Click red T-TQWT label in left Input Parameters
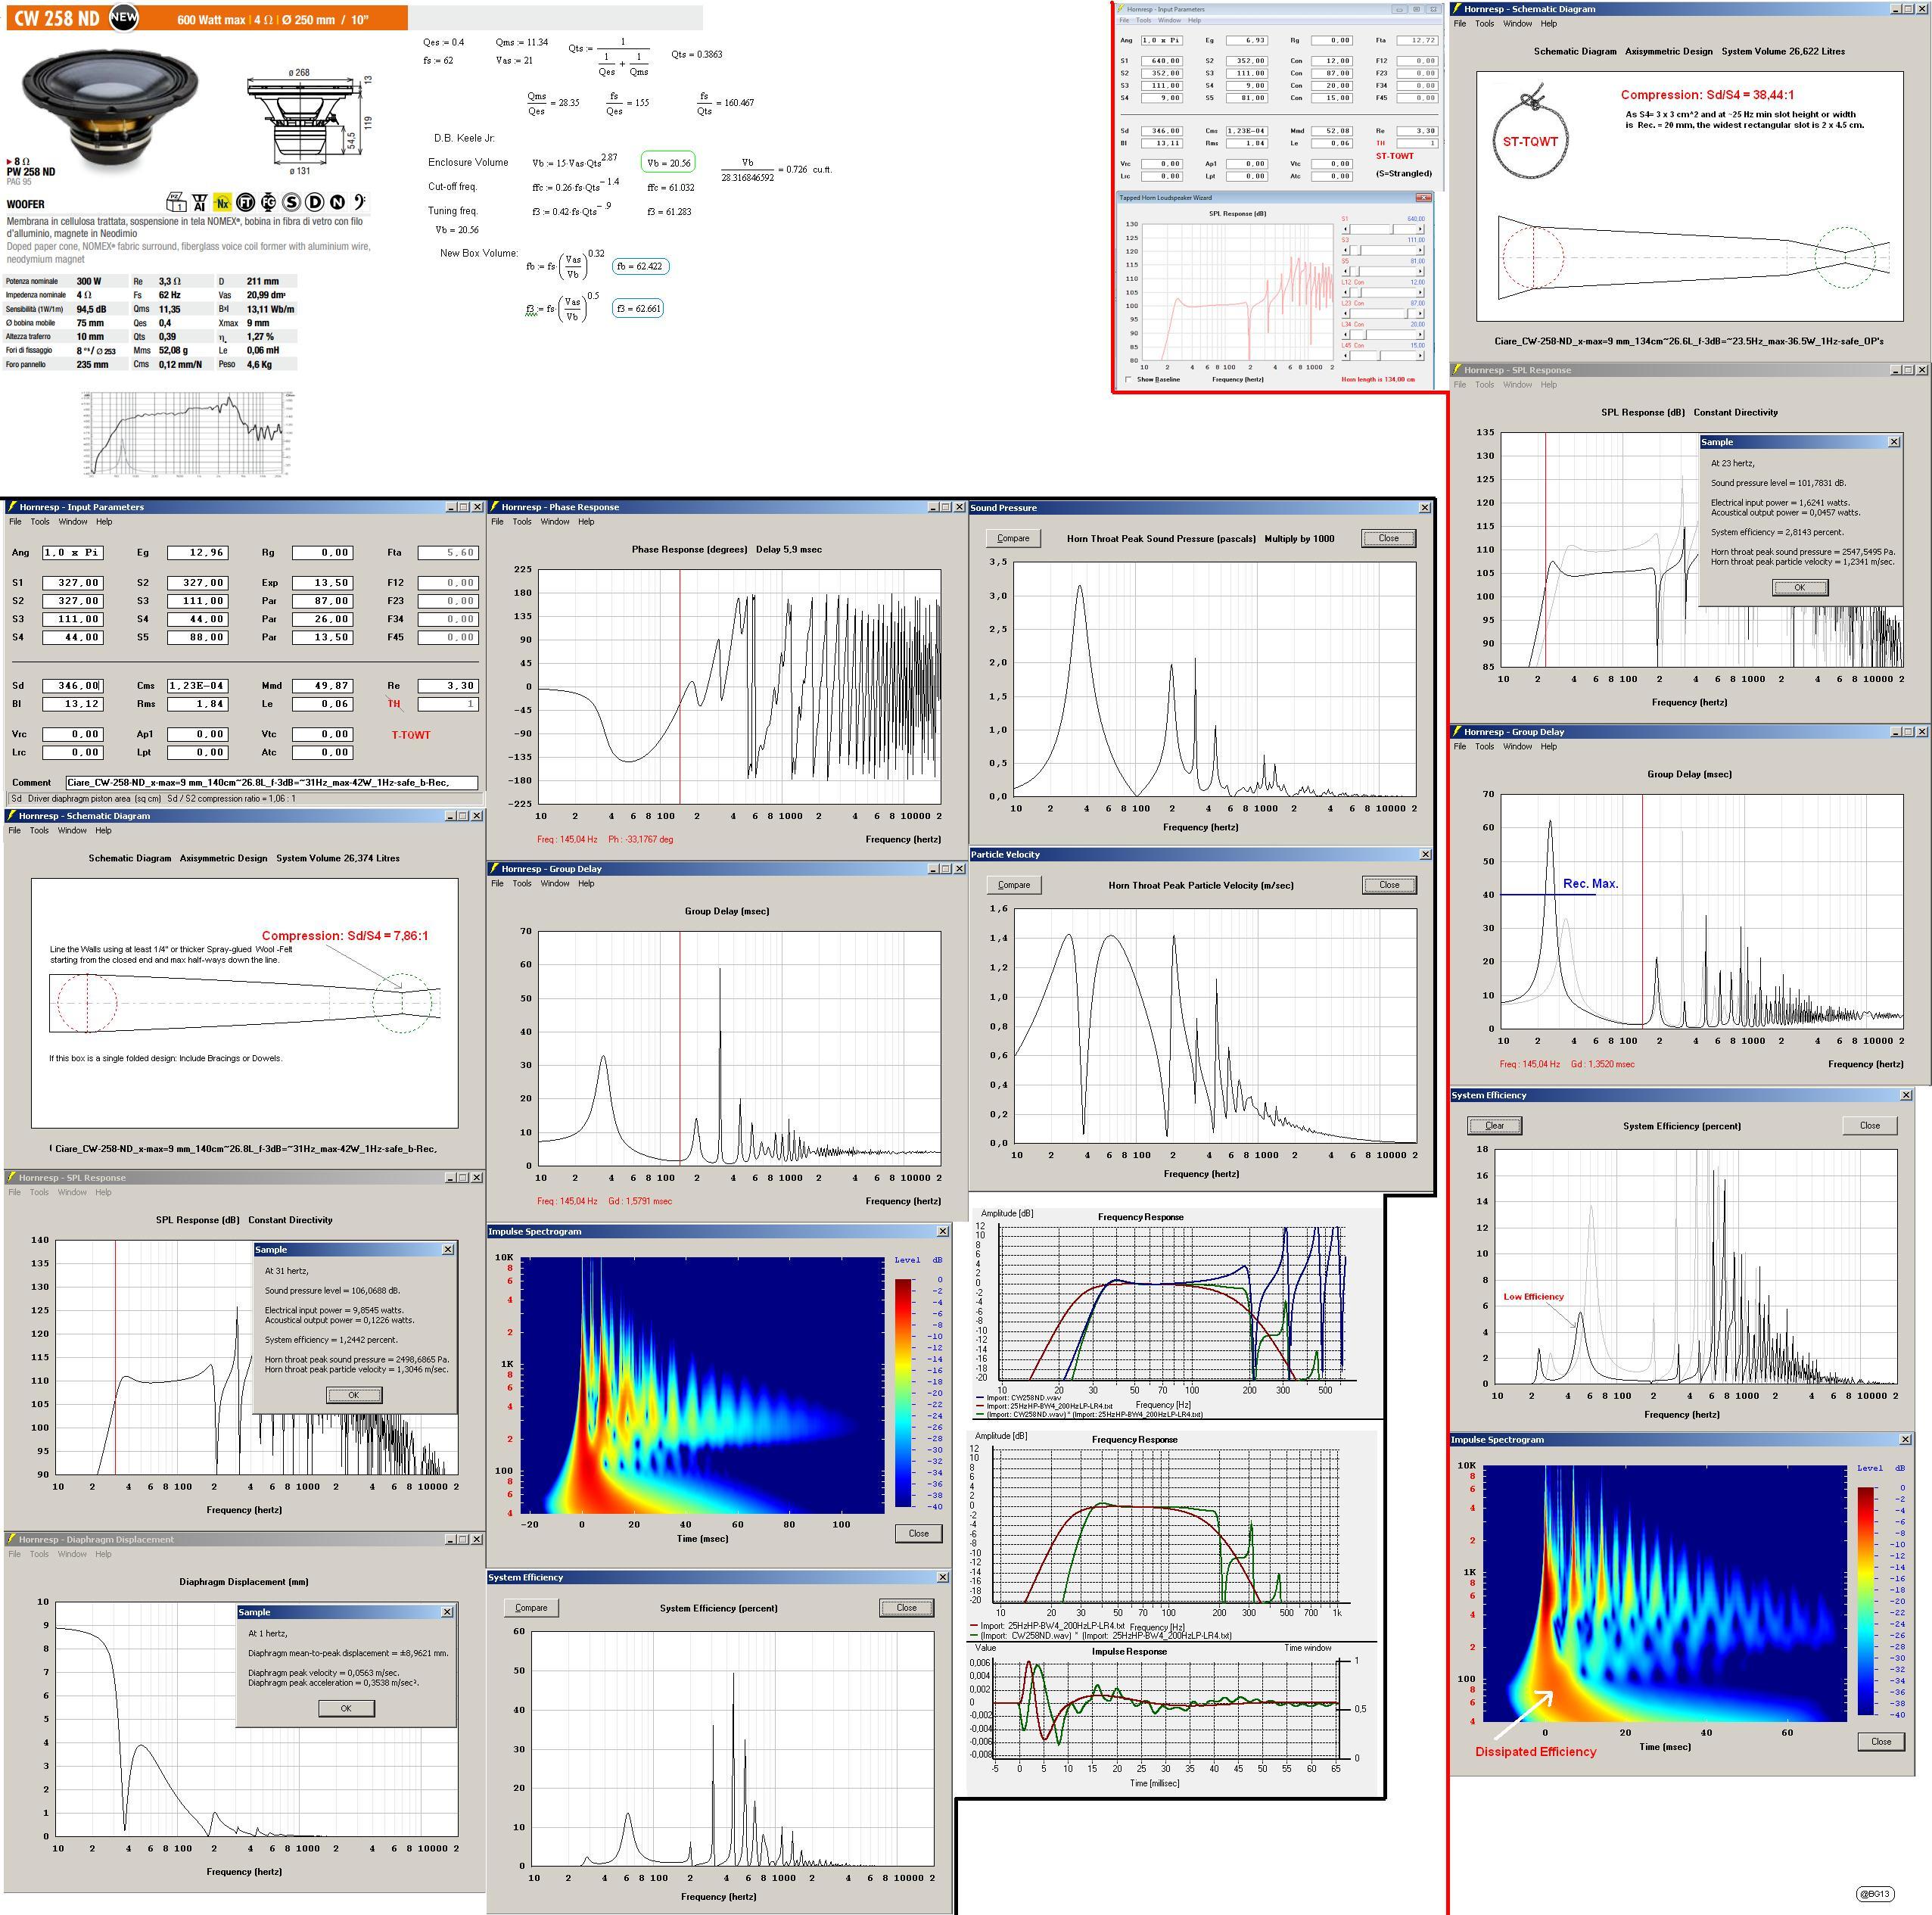Screen dimensions: 1932x1915 [411, 735]
